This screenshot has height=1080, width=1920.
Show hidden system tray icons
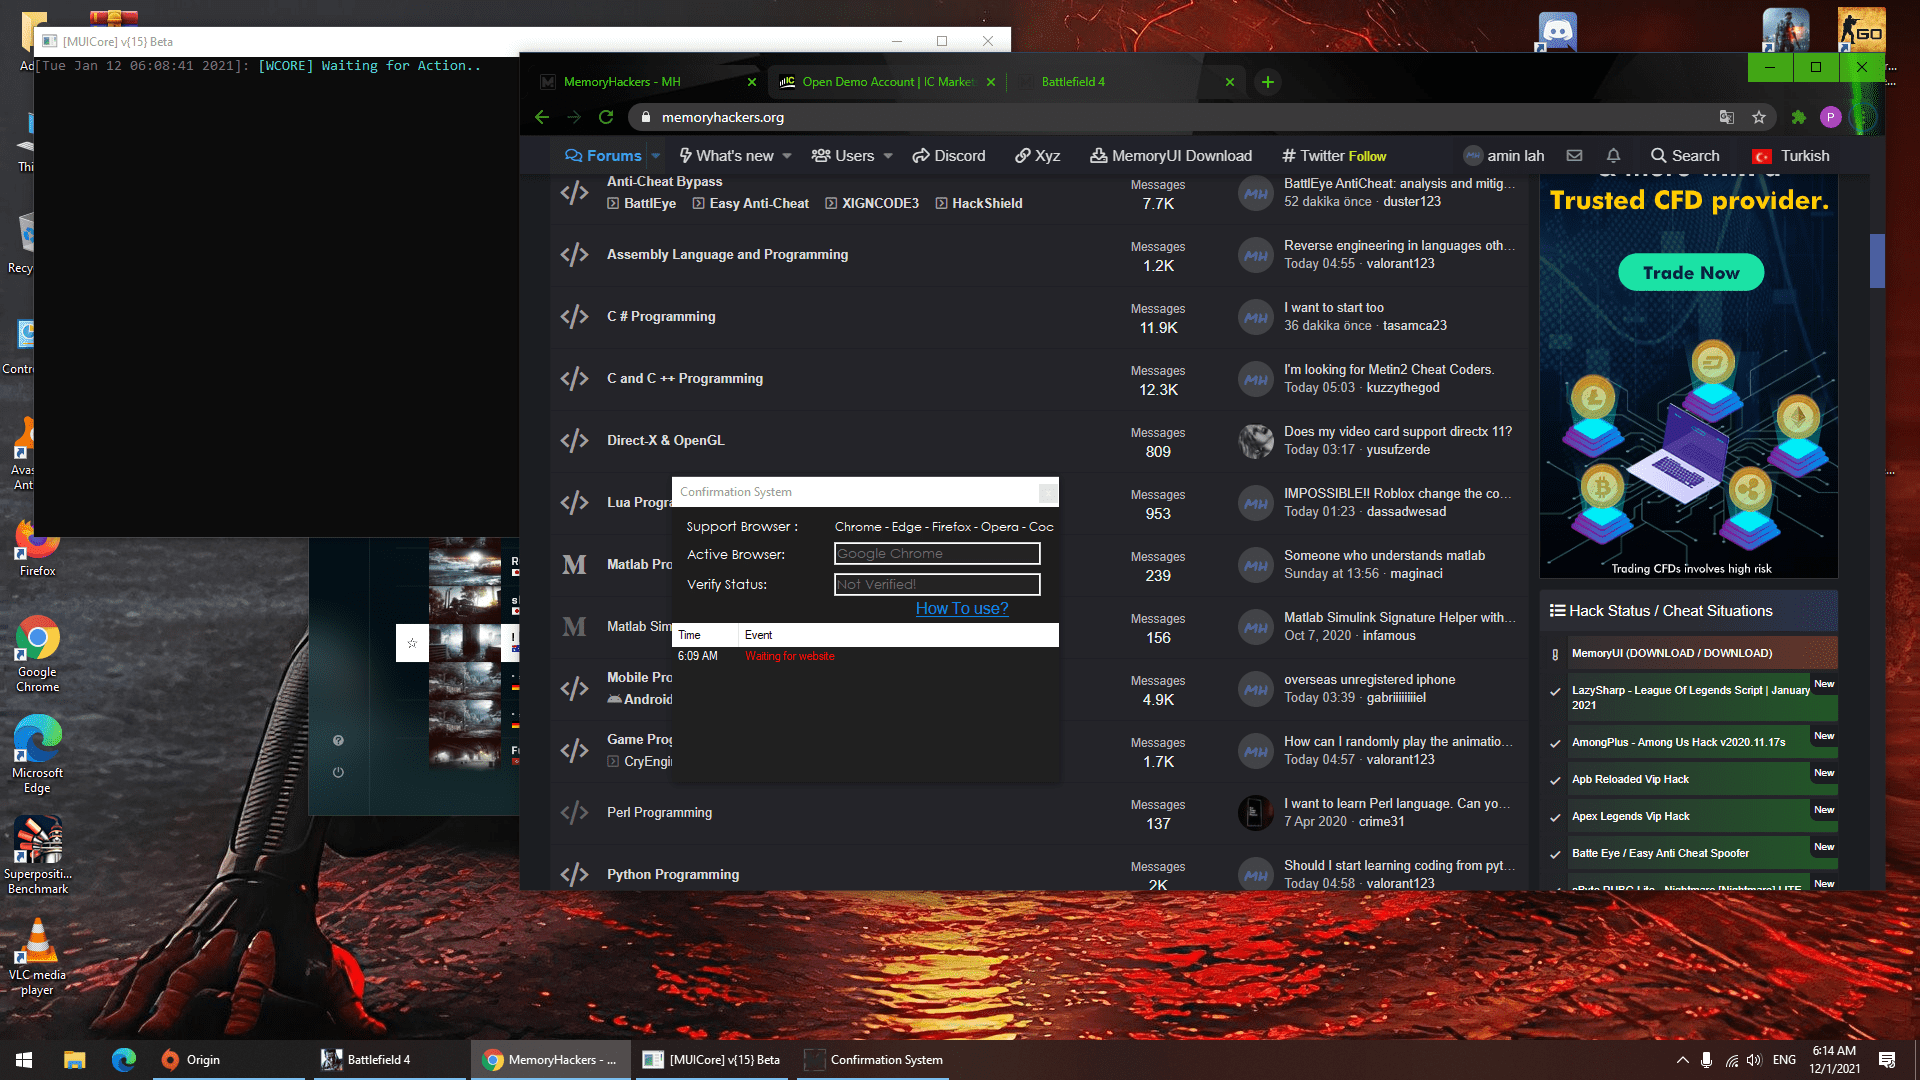click(x=1682, y=1060)
